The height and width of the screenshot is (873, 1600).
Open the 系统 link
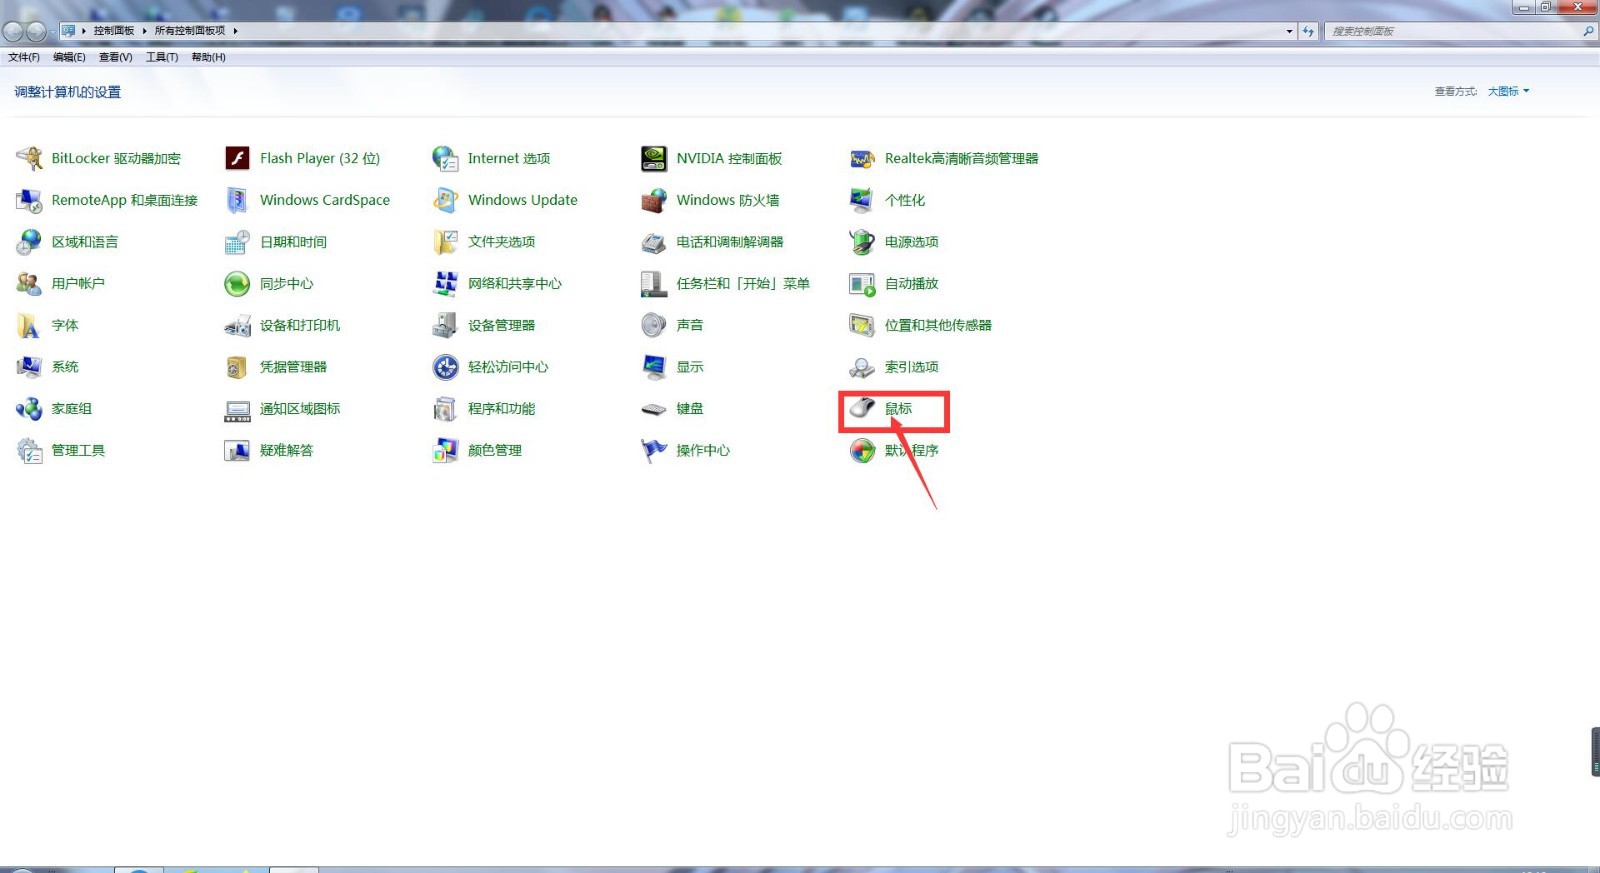click(x=65, y=367)
